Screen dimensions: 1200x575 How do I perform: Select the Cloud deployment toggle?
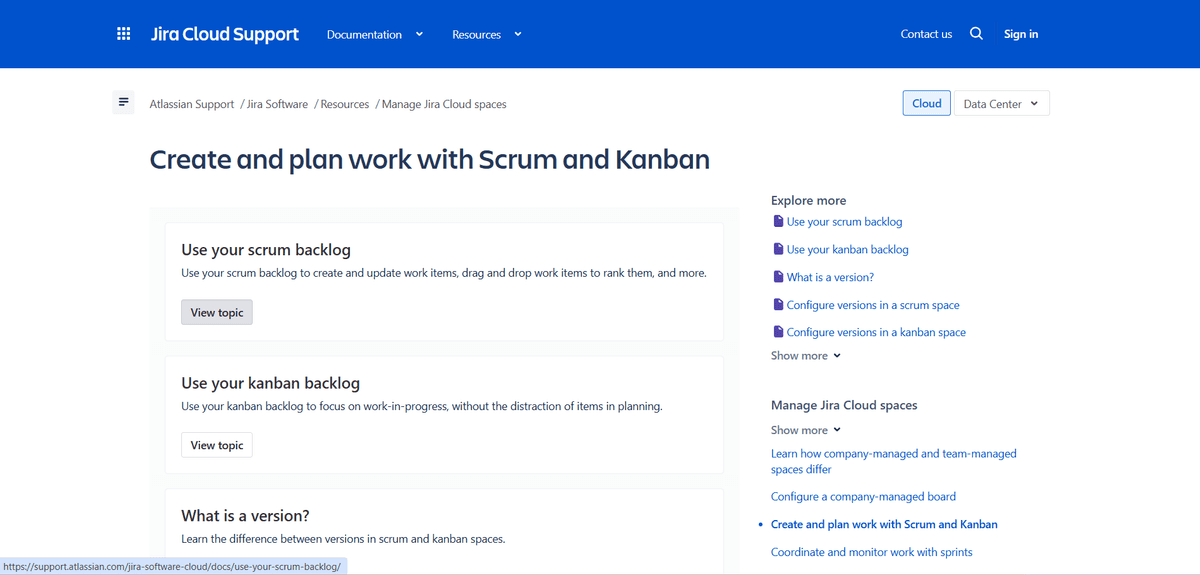click(x=927, y=103)
